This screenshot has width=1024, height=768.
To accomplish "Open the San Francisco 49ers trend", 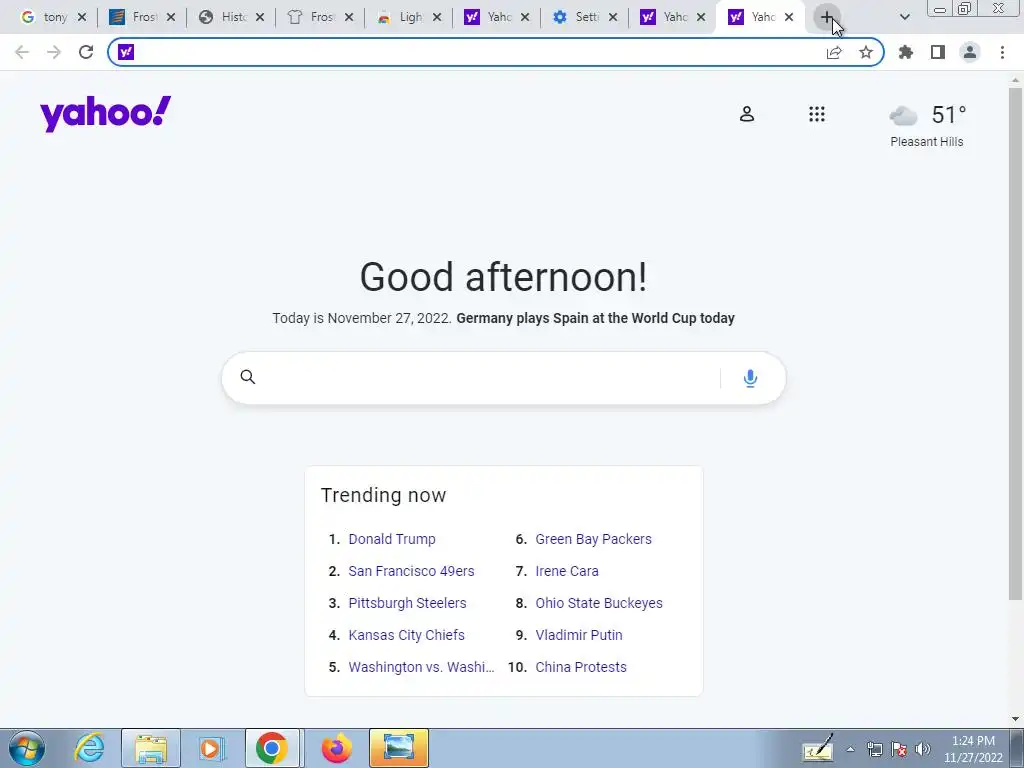I will pos(411,571).
